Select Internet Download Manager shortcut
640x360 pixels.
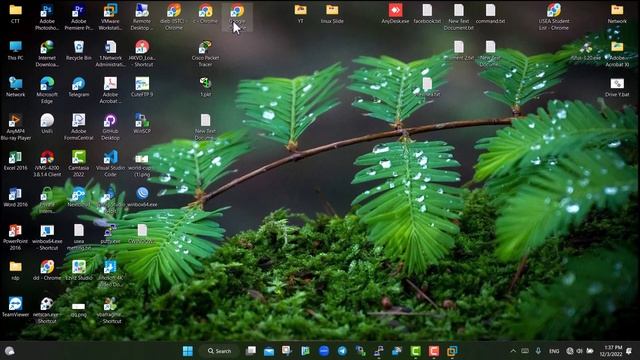[x=47, y=53]
